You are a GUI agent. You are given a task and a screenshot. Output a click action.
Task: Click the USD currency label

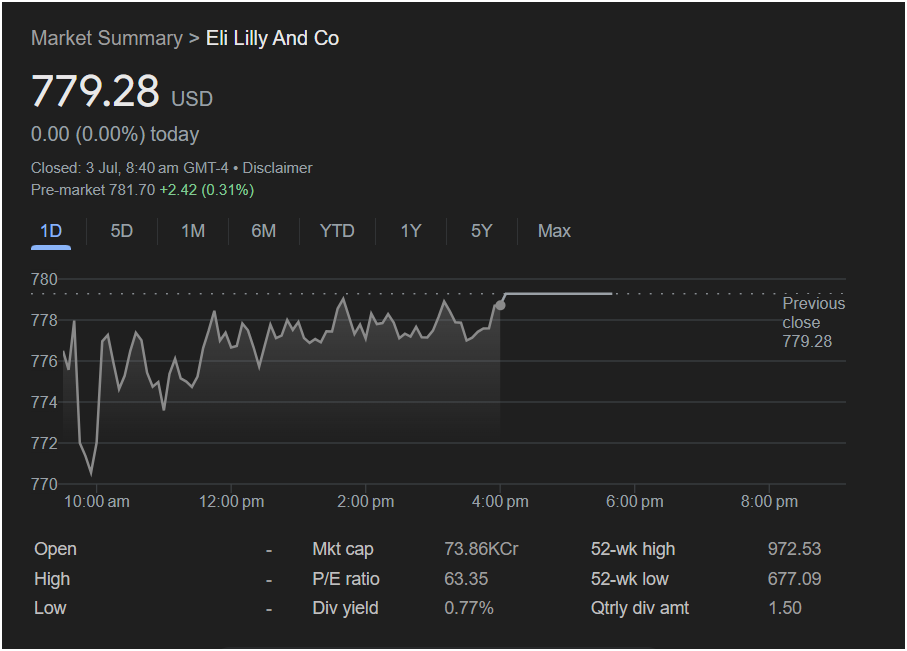pyautogui.click(x=192, y=99)
